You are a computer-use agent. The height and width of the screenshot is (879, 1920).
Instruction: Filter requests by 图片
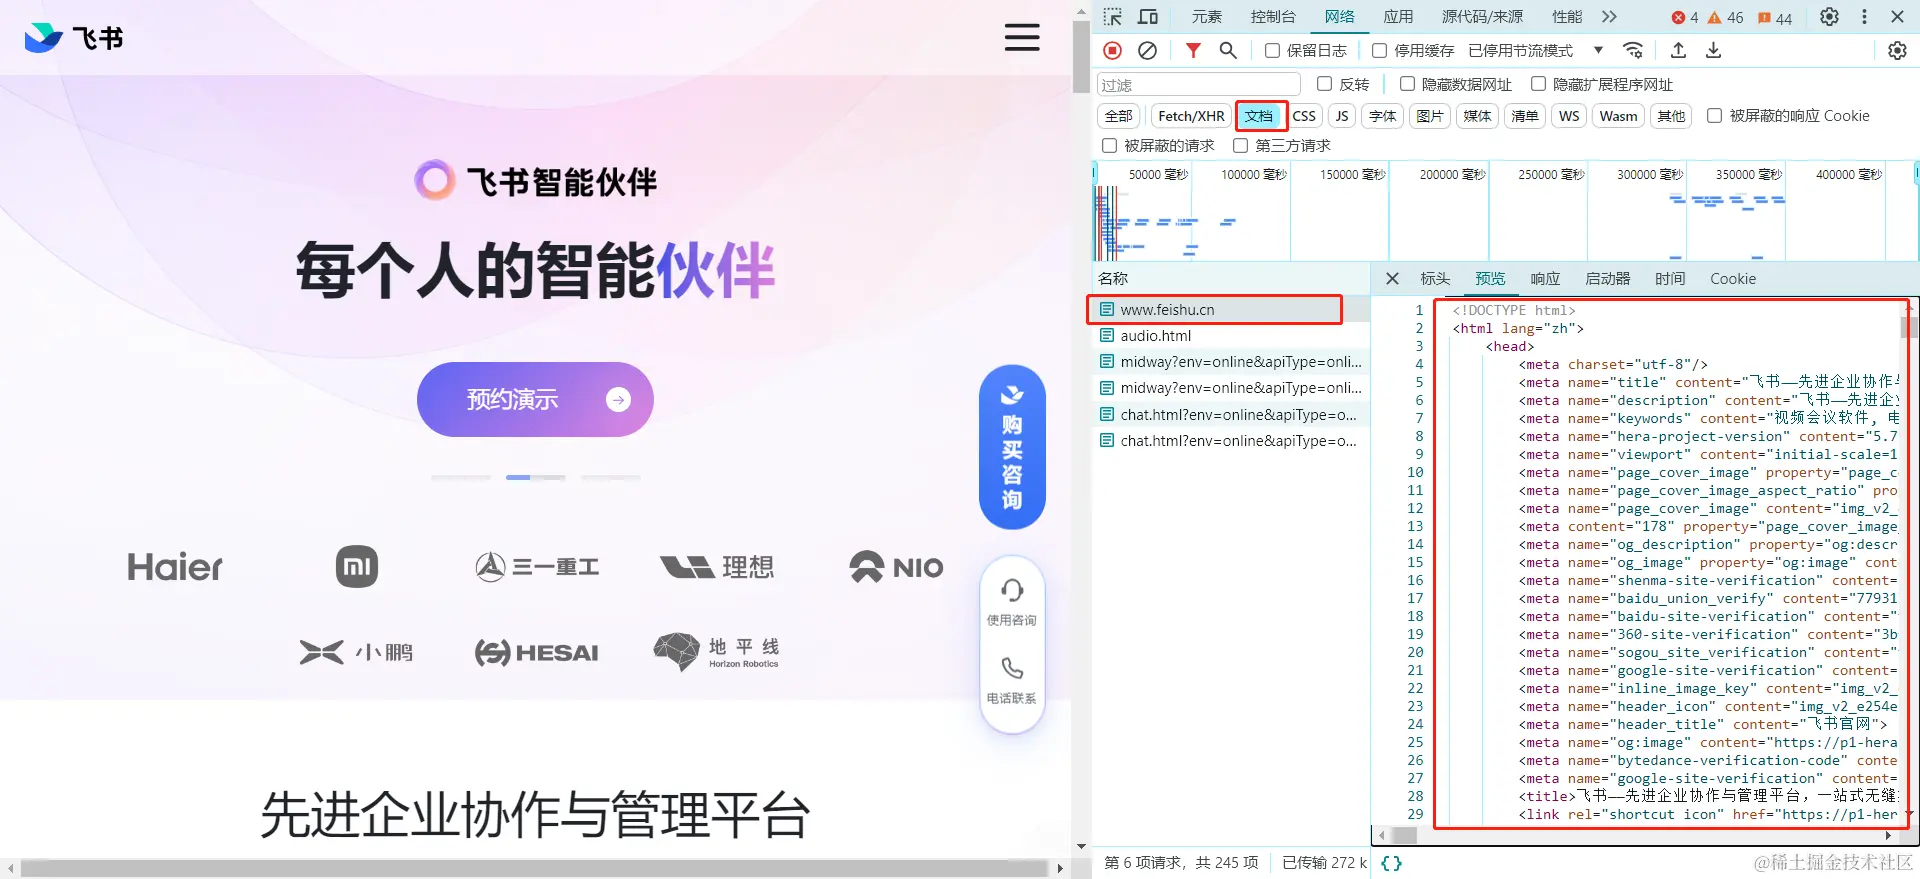click(1430, 116)
